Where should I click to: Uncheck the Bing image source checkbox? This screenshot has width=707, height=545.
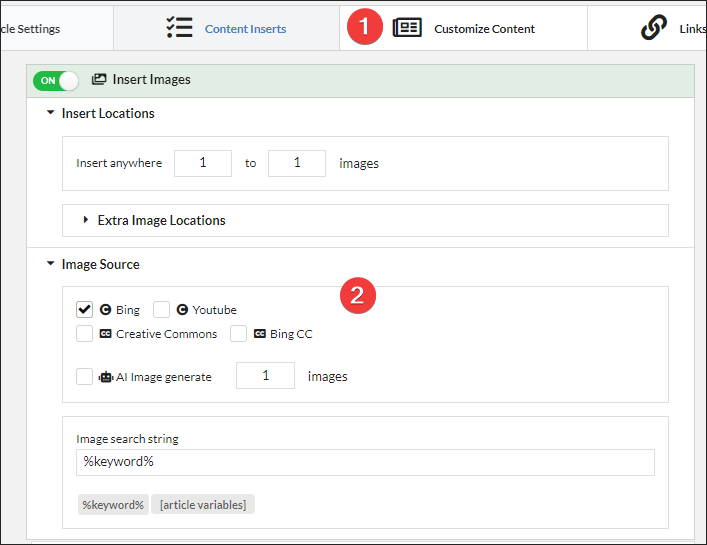(x=84, y=310)
